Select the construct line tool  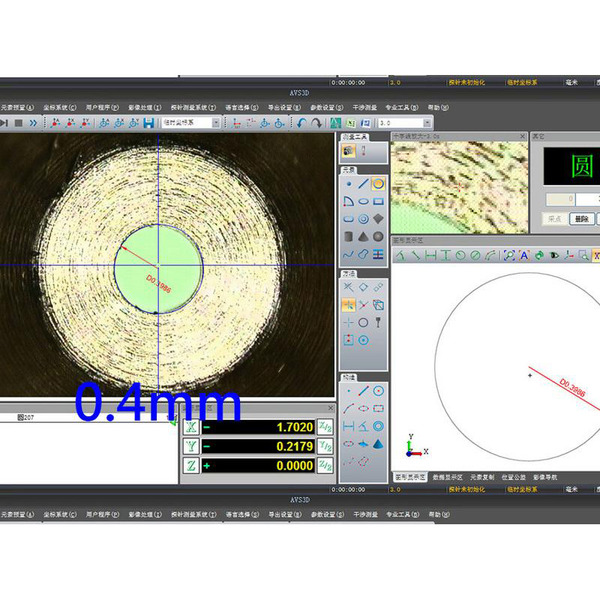point(363,391)
